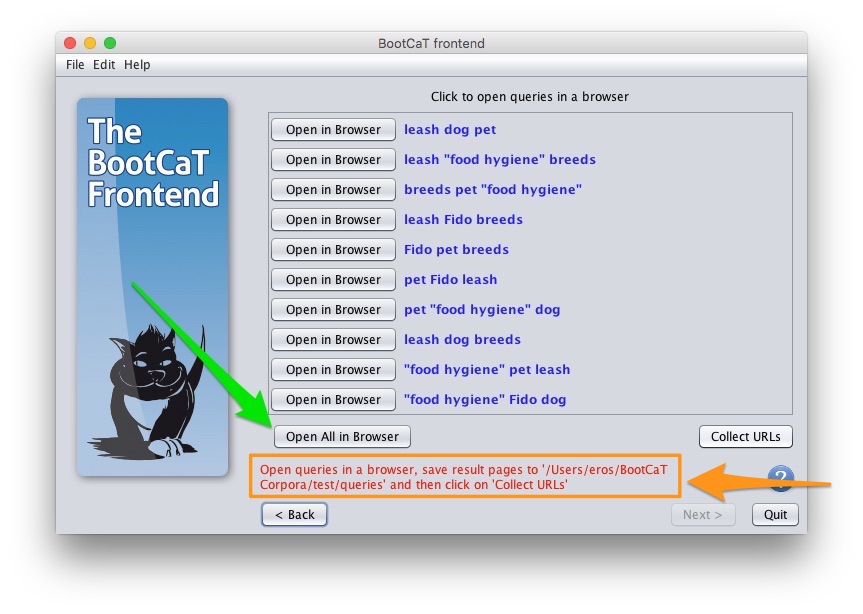Click the BootCaT cat logo image

(x=152, y=287)
